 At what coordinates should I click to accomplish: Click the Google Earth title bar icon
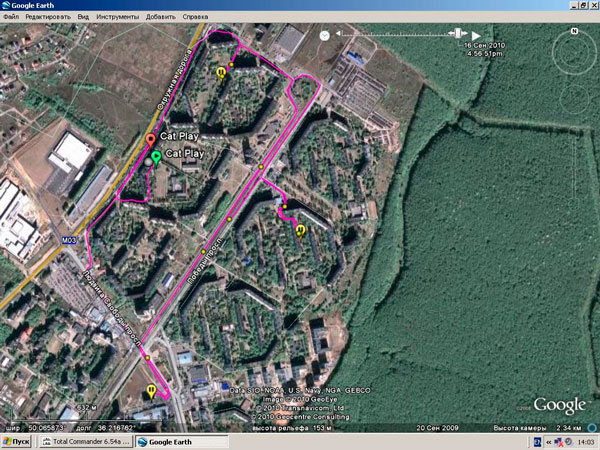click(6, 5)
